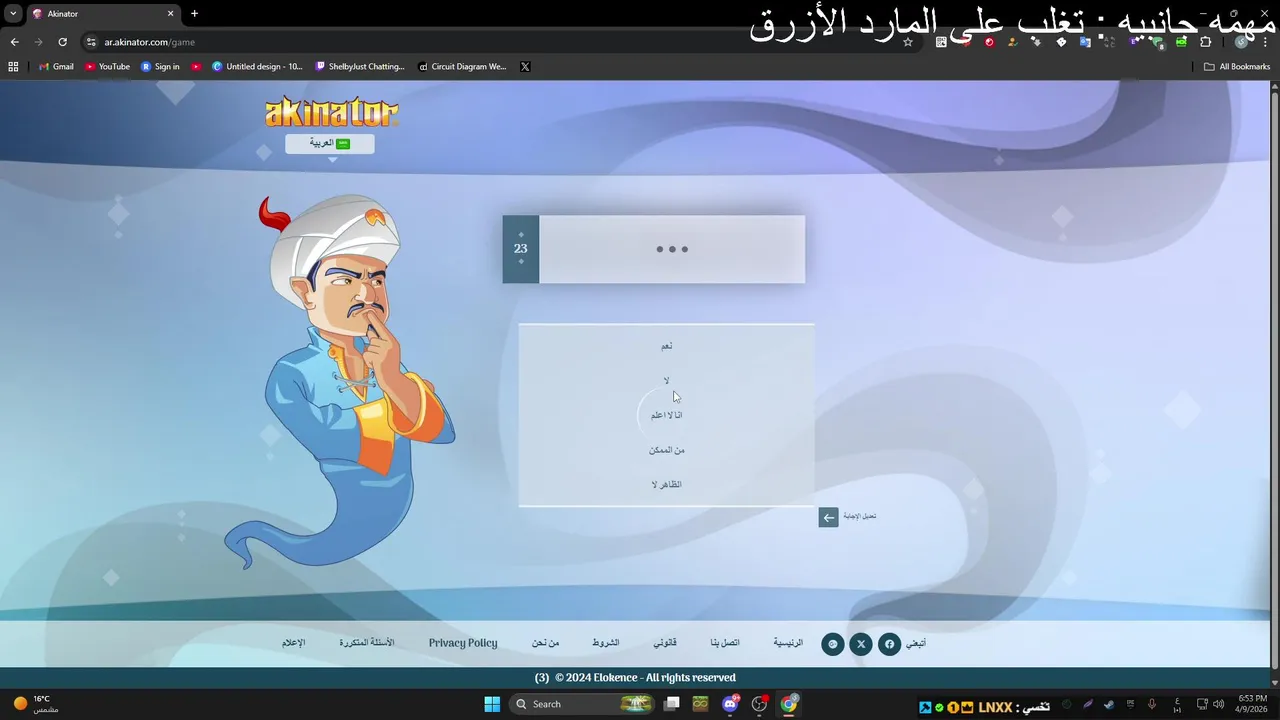The image size is (1280, 720).
Task: Open the taskbar weather widget
Action: point(36,704)
